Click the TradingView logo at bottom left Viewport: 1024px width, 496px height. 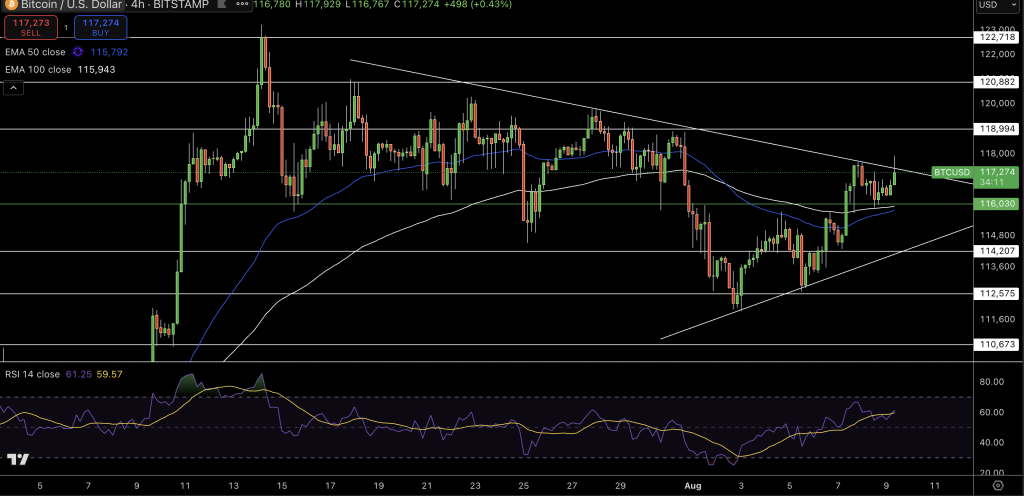coord(18,459)
